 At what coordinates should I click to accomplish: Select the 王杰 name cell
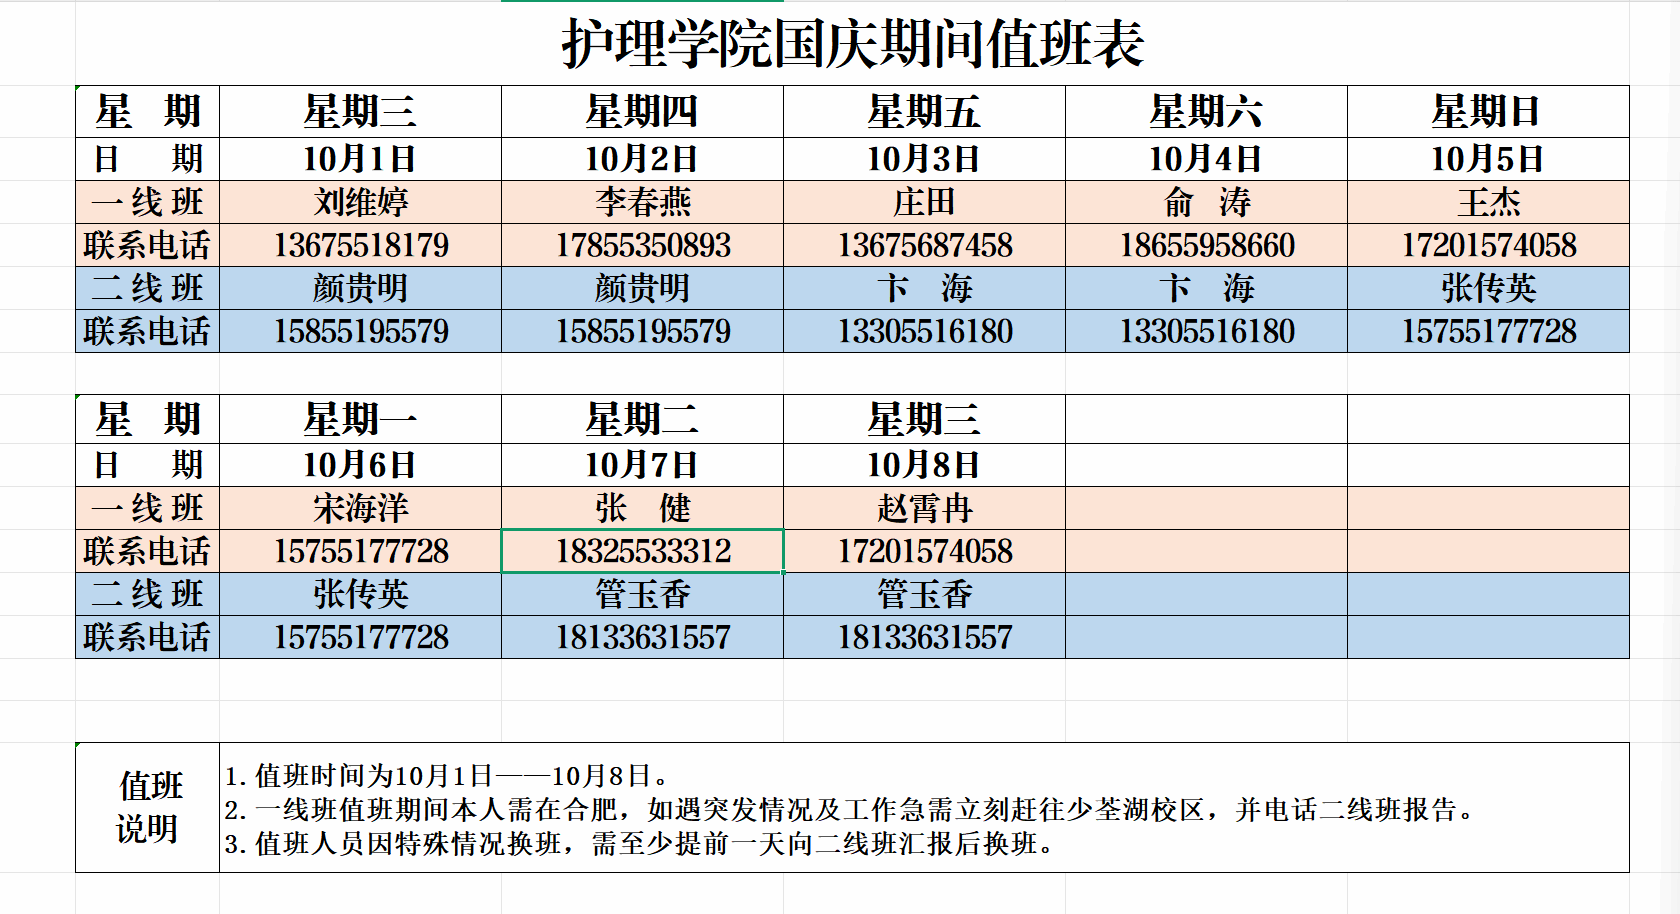pos(1488,202)
